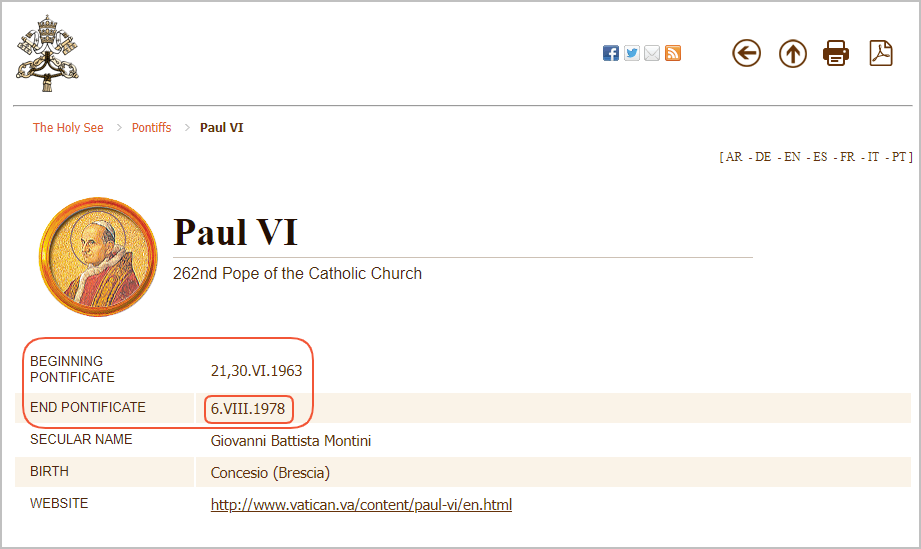Open the RSS feed icon

pos(673,53)
